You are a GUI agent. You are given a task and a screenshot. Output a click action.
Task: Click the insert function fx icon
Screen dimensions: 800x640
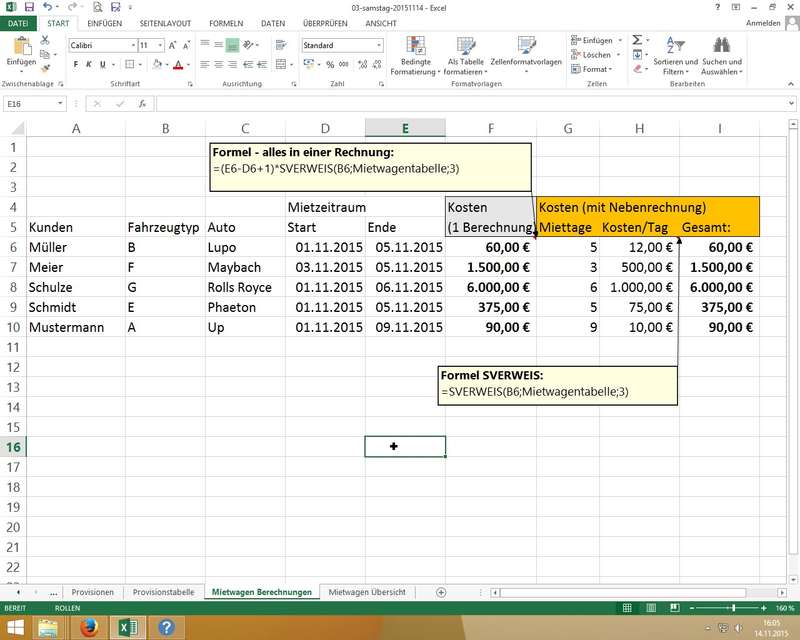141,104
